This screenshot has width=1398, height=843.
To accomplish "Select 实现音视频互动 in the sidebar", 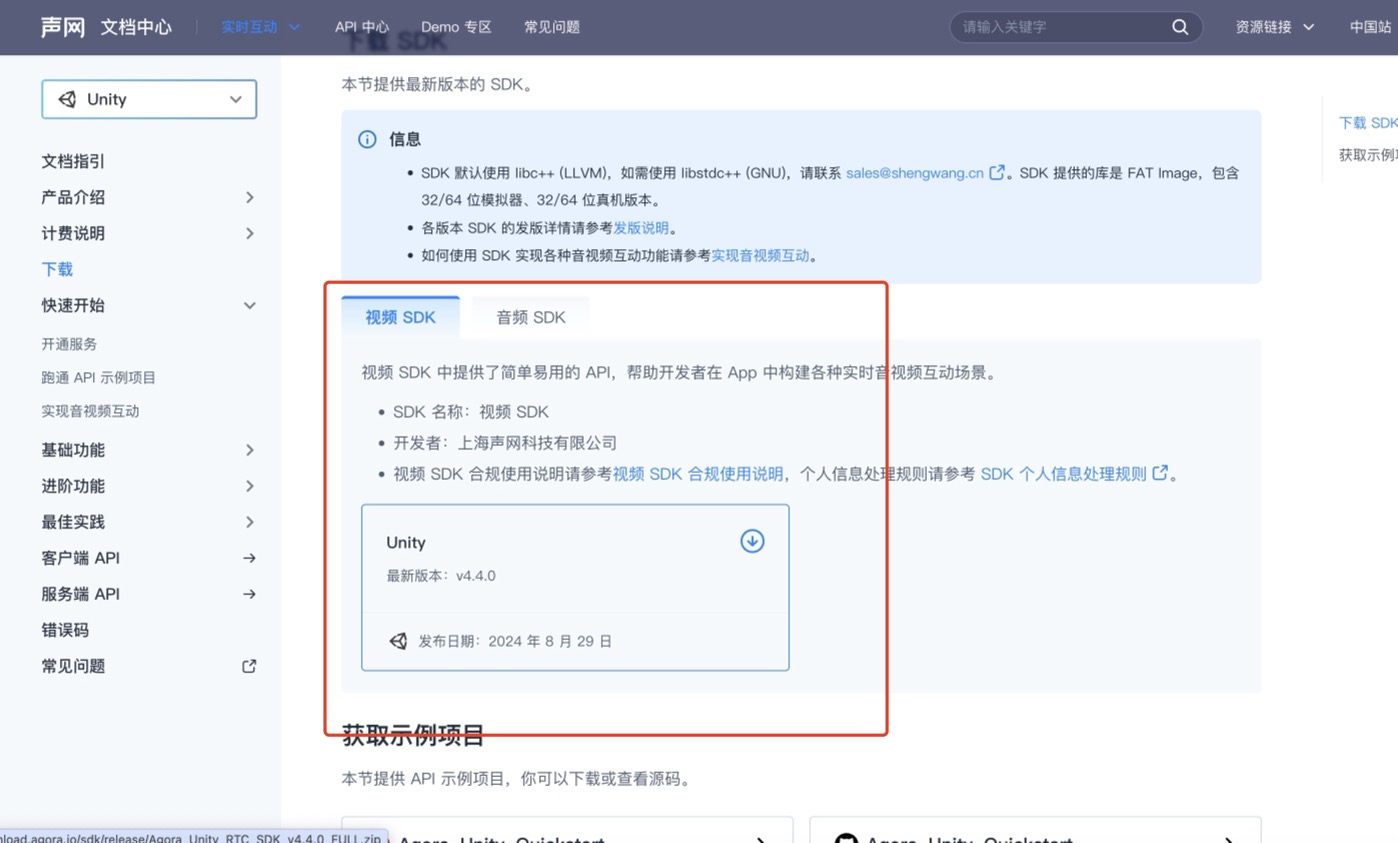I will coord(90,410).
